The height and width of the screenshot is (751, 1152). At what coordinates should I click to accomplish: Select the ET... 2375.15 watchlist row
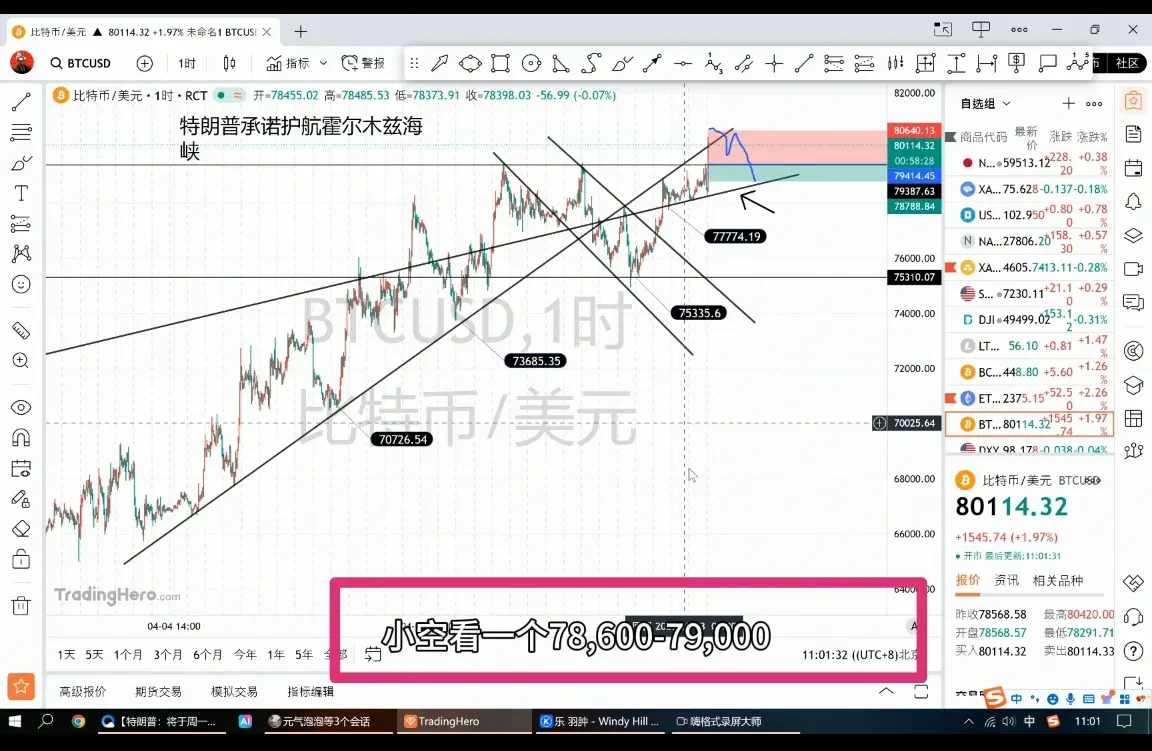tap(1029, 398)
